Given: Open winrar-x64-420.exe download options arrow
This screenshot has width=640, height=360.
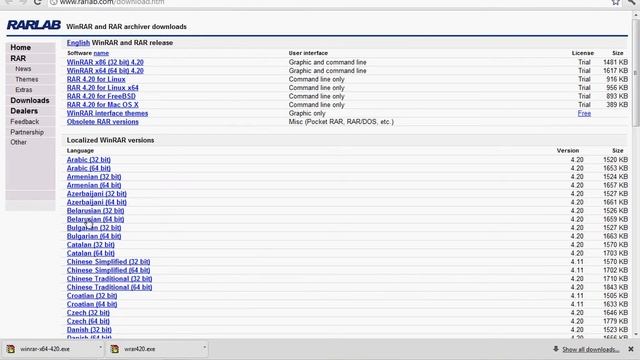Looking at the screenshot, I should coord(100,348).
